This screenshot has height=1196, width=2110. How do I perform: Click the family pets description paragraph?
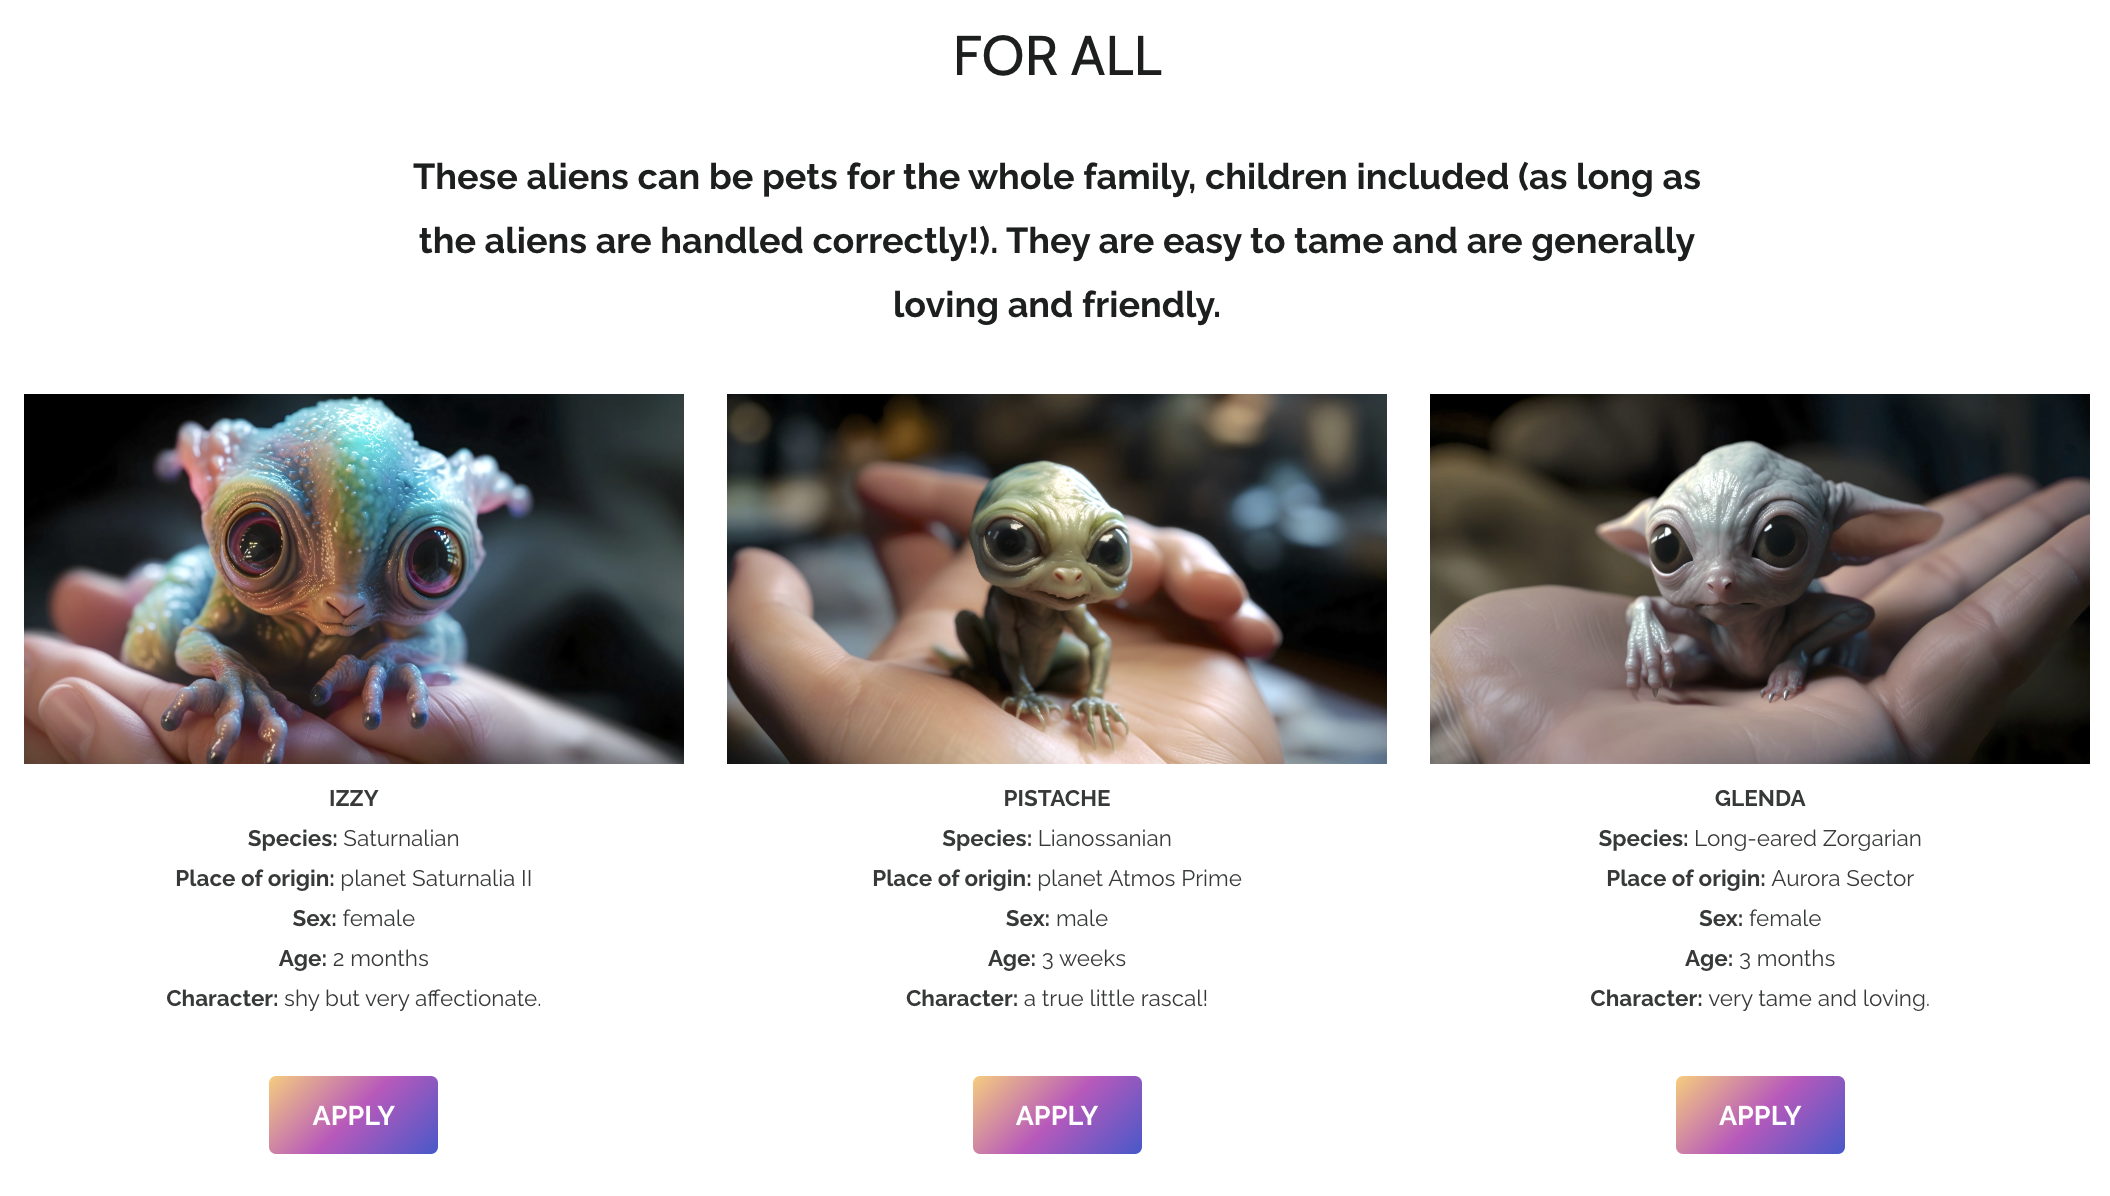(1056, 241)
